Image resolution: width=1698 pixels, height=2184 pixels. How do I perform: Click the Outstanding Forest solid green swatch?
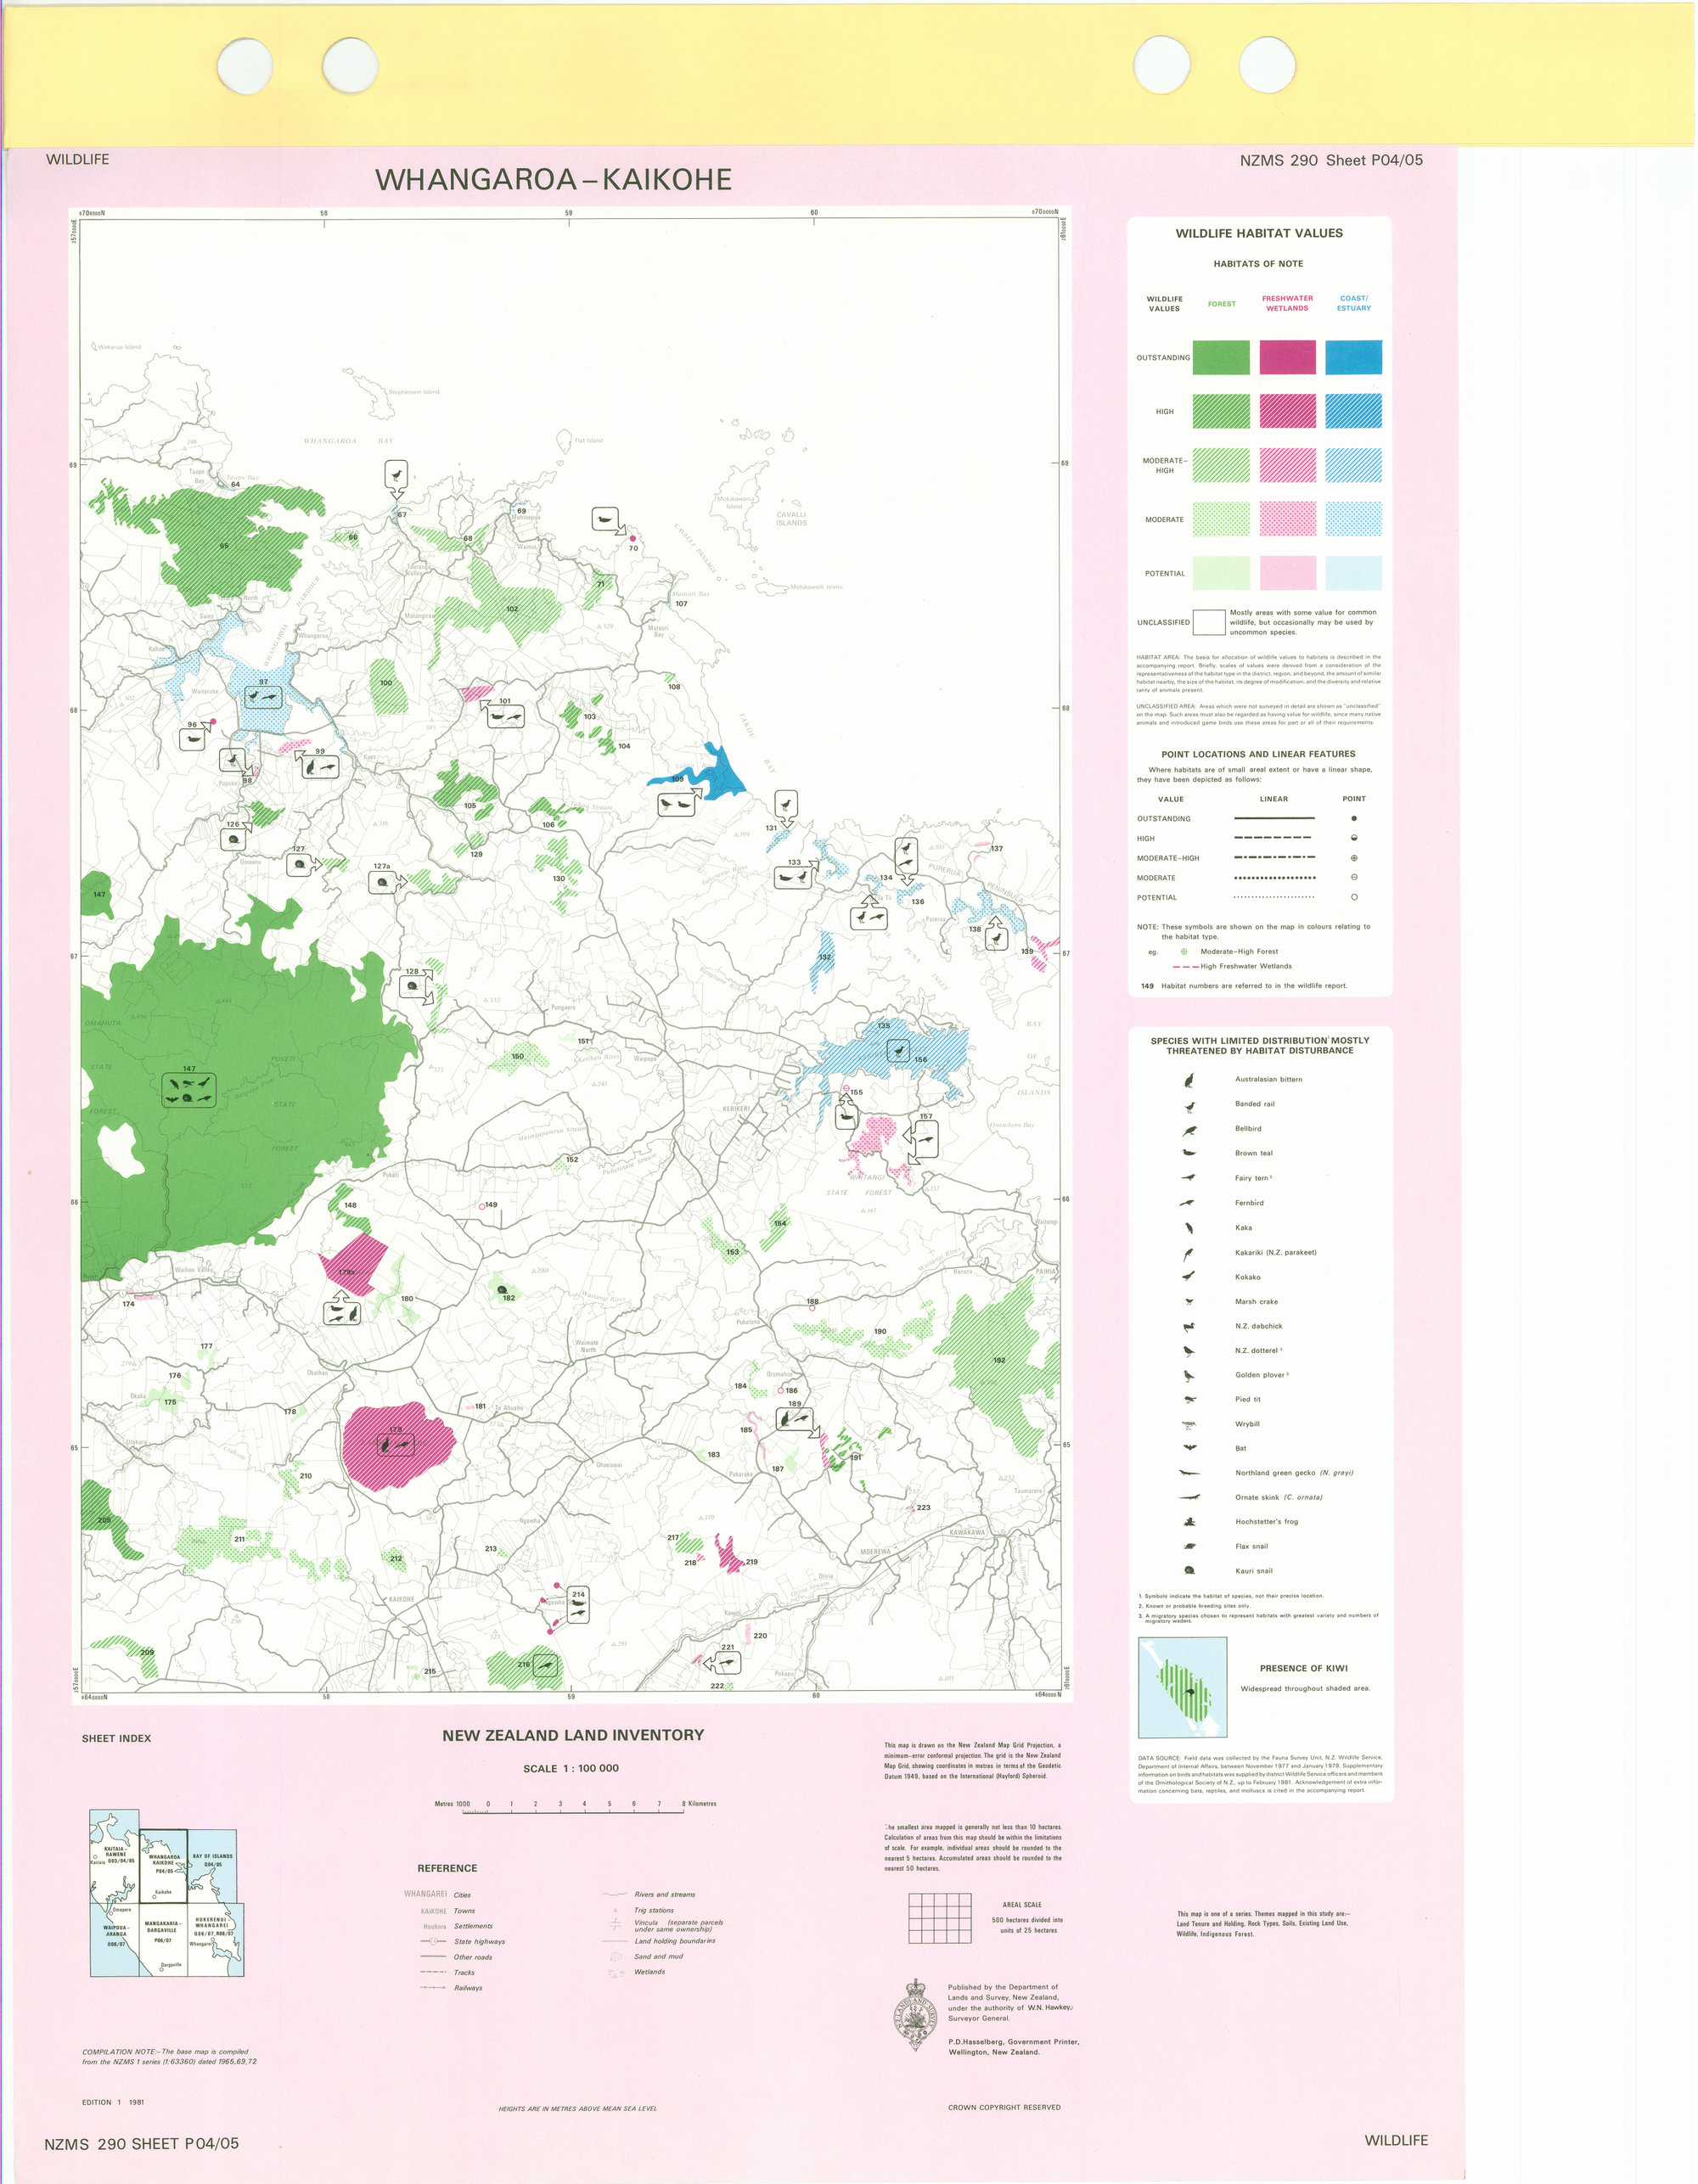pyautogui.click(x=1222, y=358)
